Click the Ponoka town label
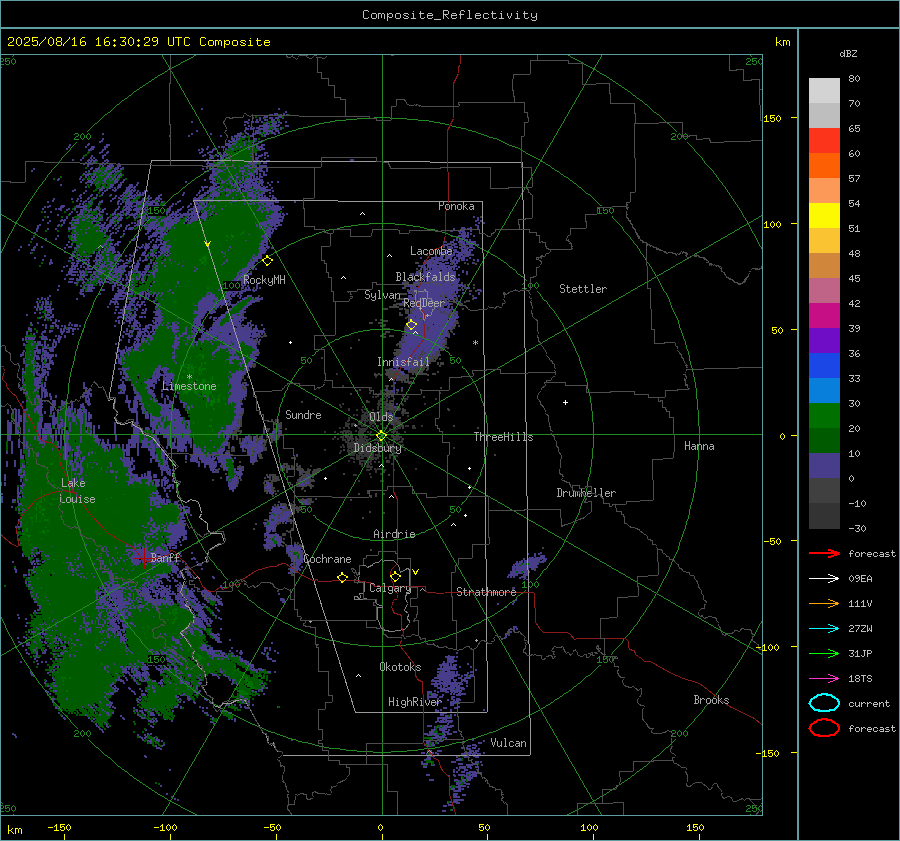The height and width of the screenshot is (841, 900). pos(456,206)
